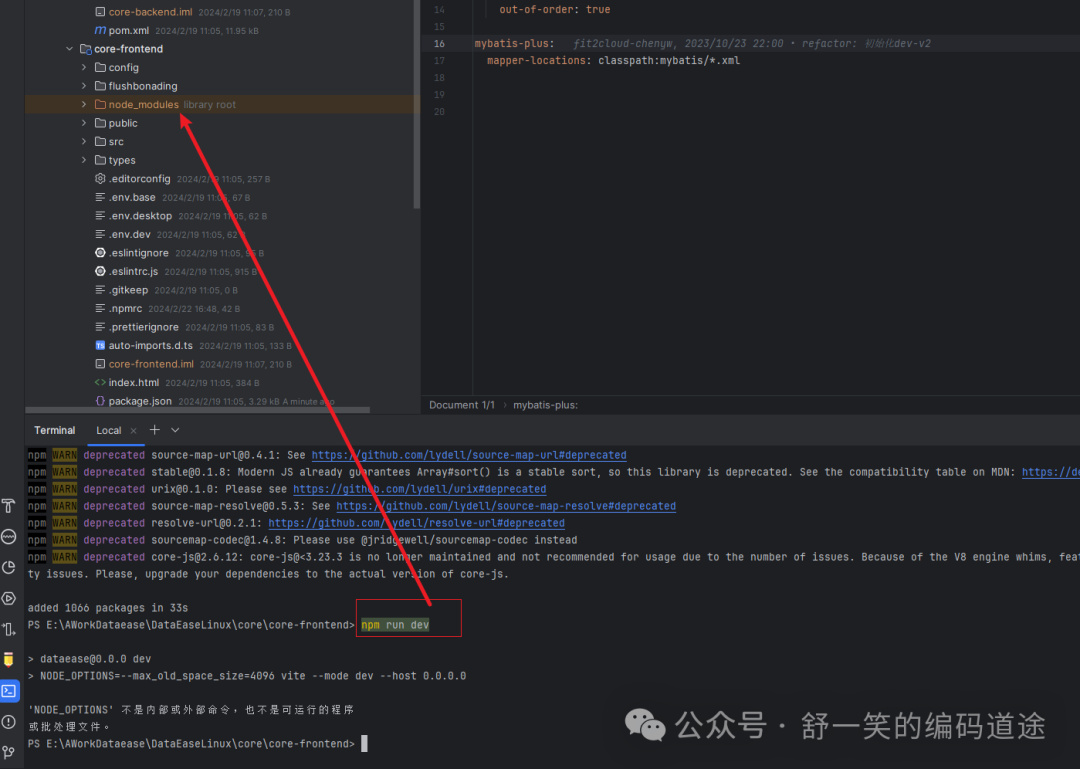Select the pom.xml file row
This screenshot has height=769, width=1080.
point(220,30)
